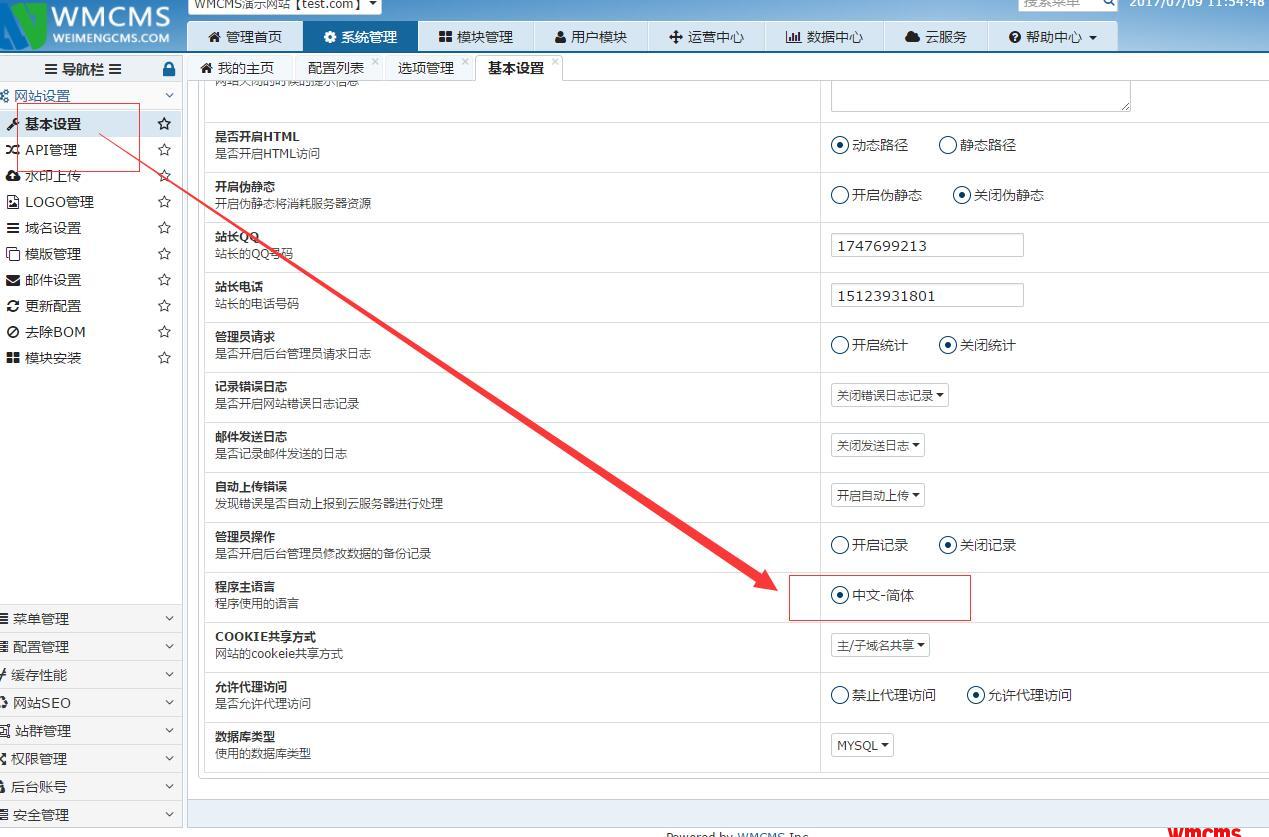Switch to the 选项管理 tab
The width and height of the screenshot is (1269, 837).
[x=425, y=68]
